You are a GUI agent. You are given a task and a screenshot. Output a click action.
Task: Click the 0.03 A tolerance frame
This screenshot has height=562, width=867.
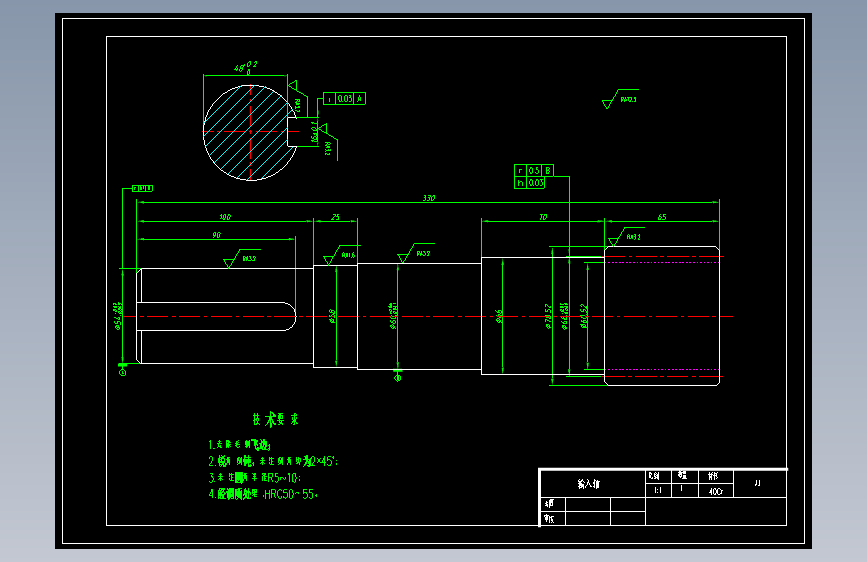pyautogui.click(x=344, y=98)
